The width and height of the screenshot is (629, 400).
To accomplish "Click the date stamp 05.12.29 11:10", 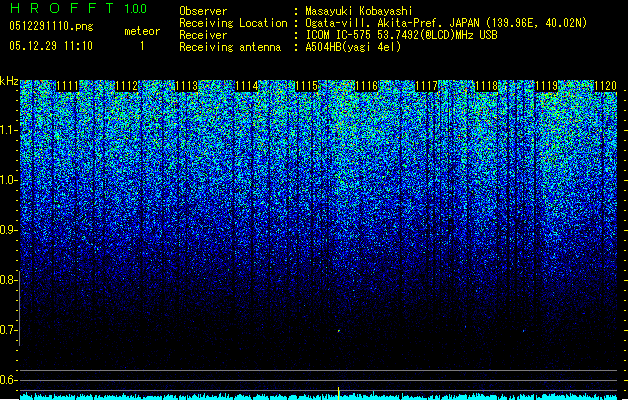I will pyautogui.click(x=51, y=46).
